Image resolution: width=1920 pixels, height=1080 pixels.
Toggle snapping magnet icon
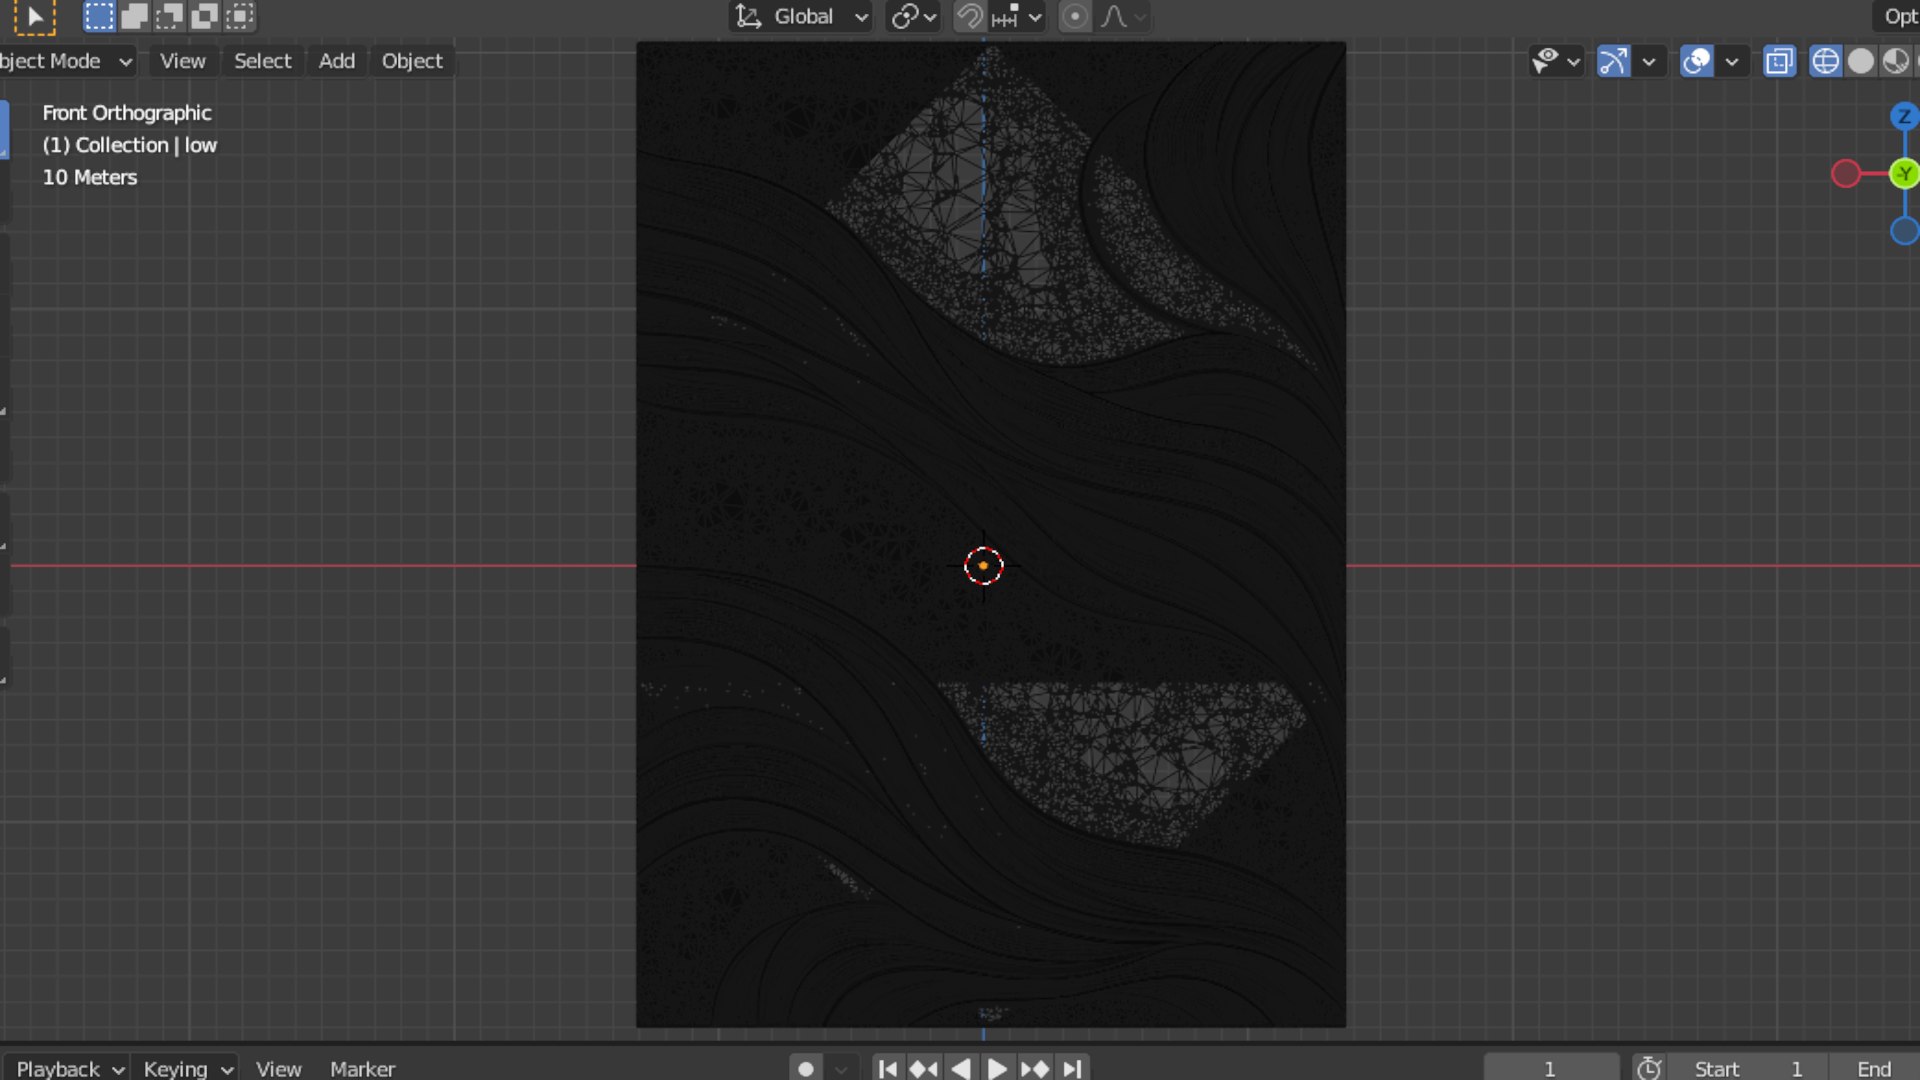tap(969, 16)
